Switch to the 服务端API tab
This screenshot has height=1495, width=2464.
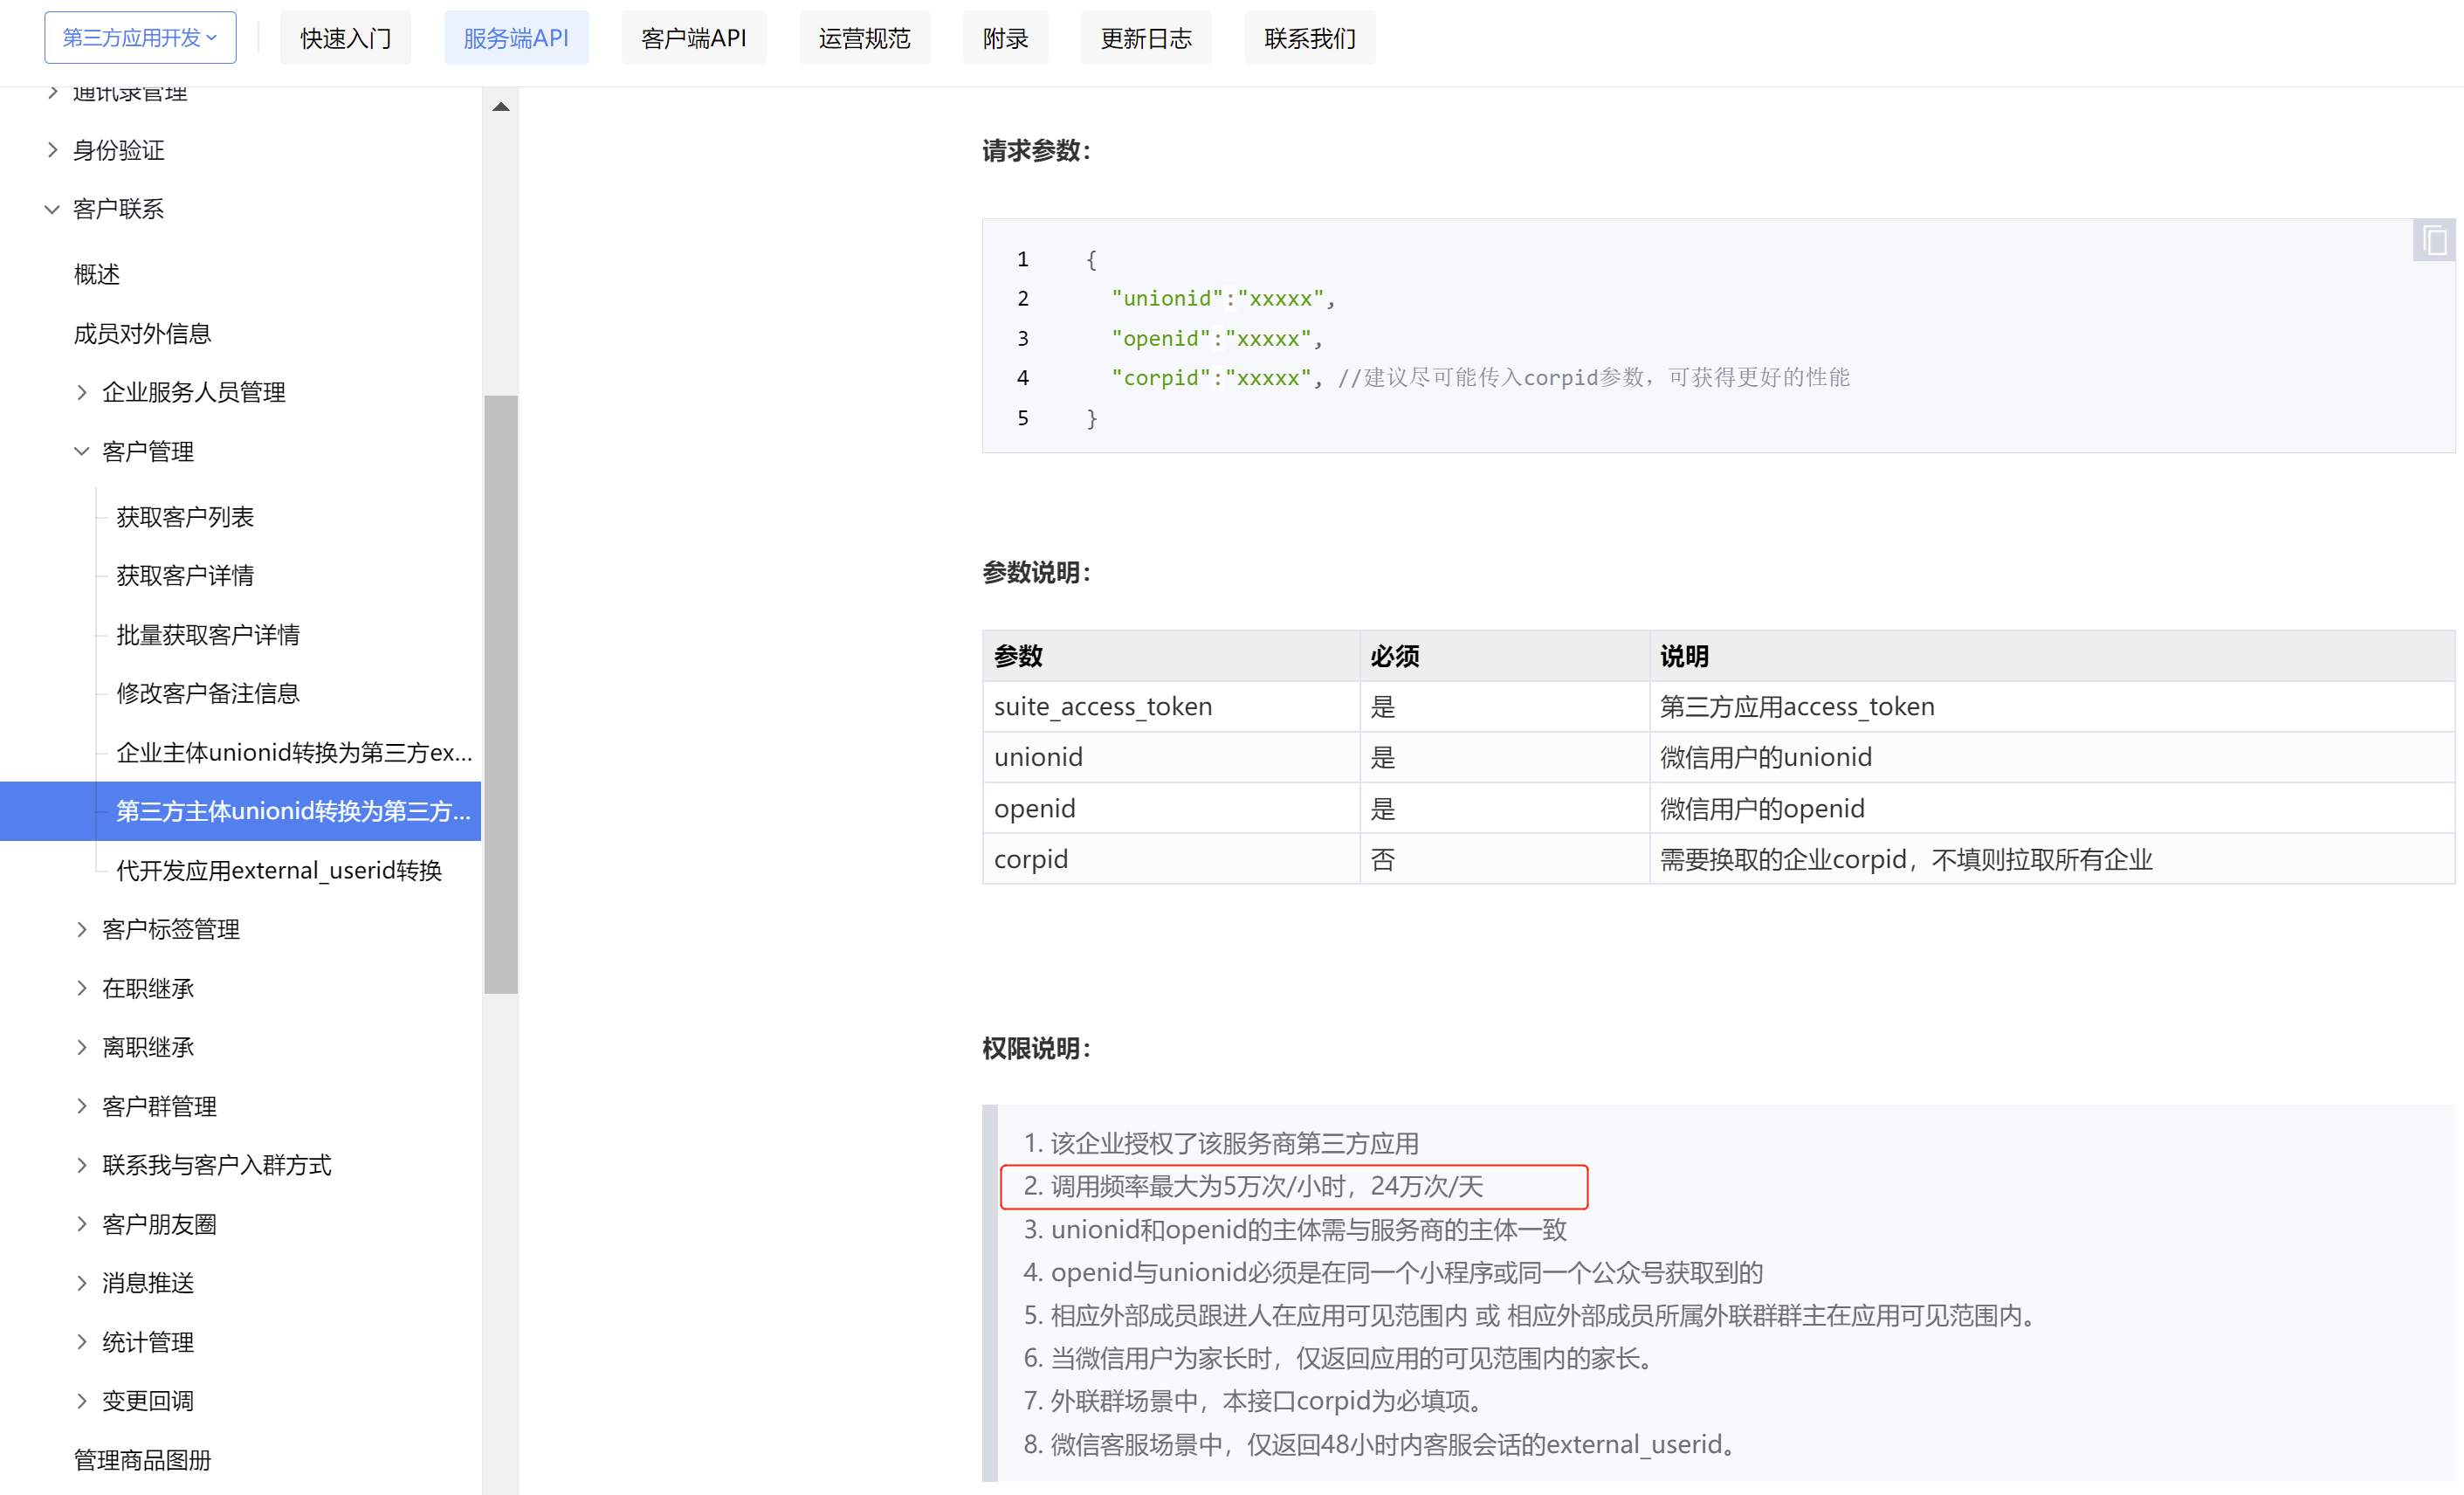point(516,37)
